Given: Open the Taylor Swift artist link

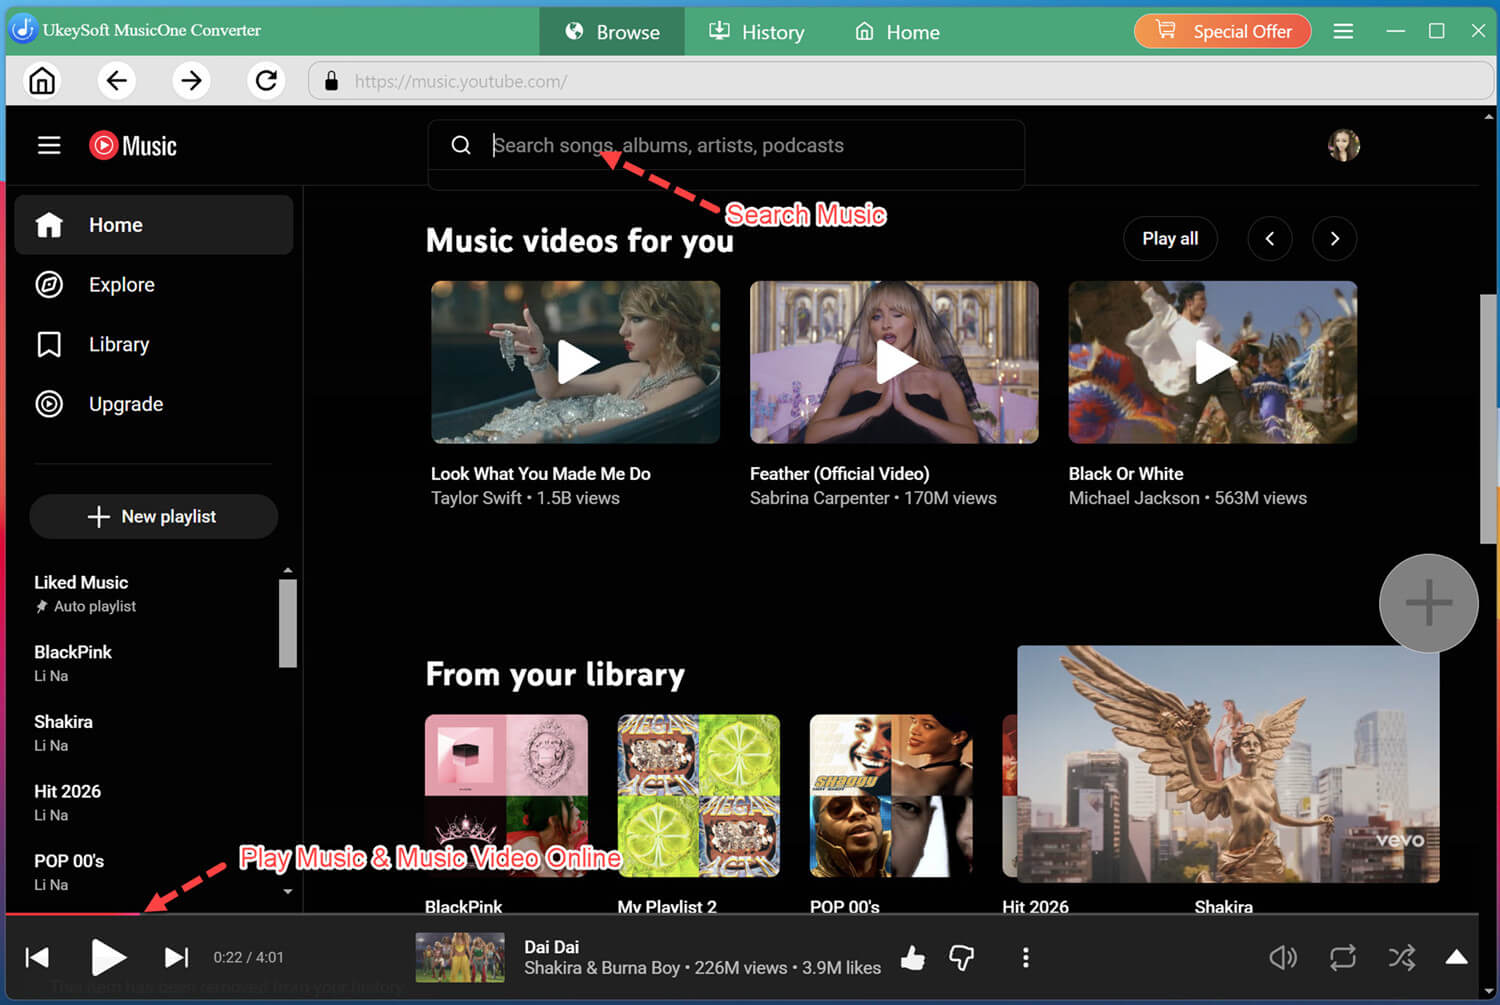Looking at the screenshot, I should pyautogui.click(x=476, y=498).
